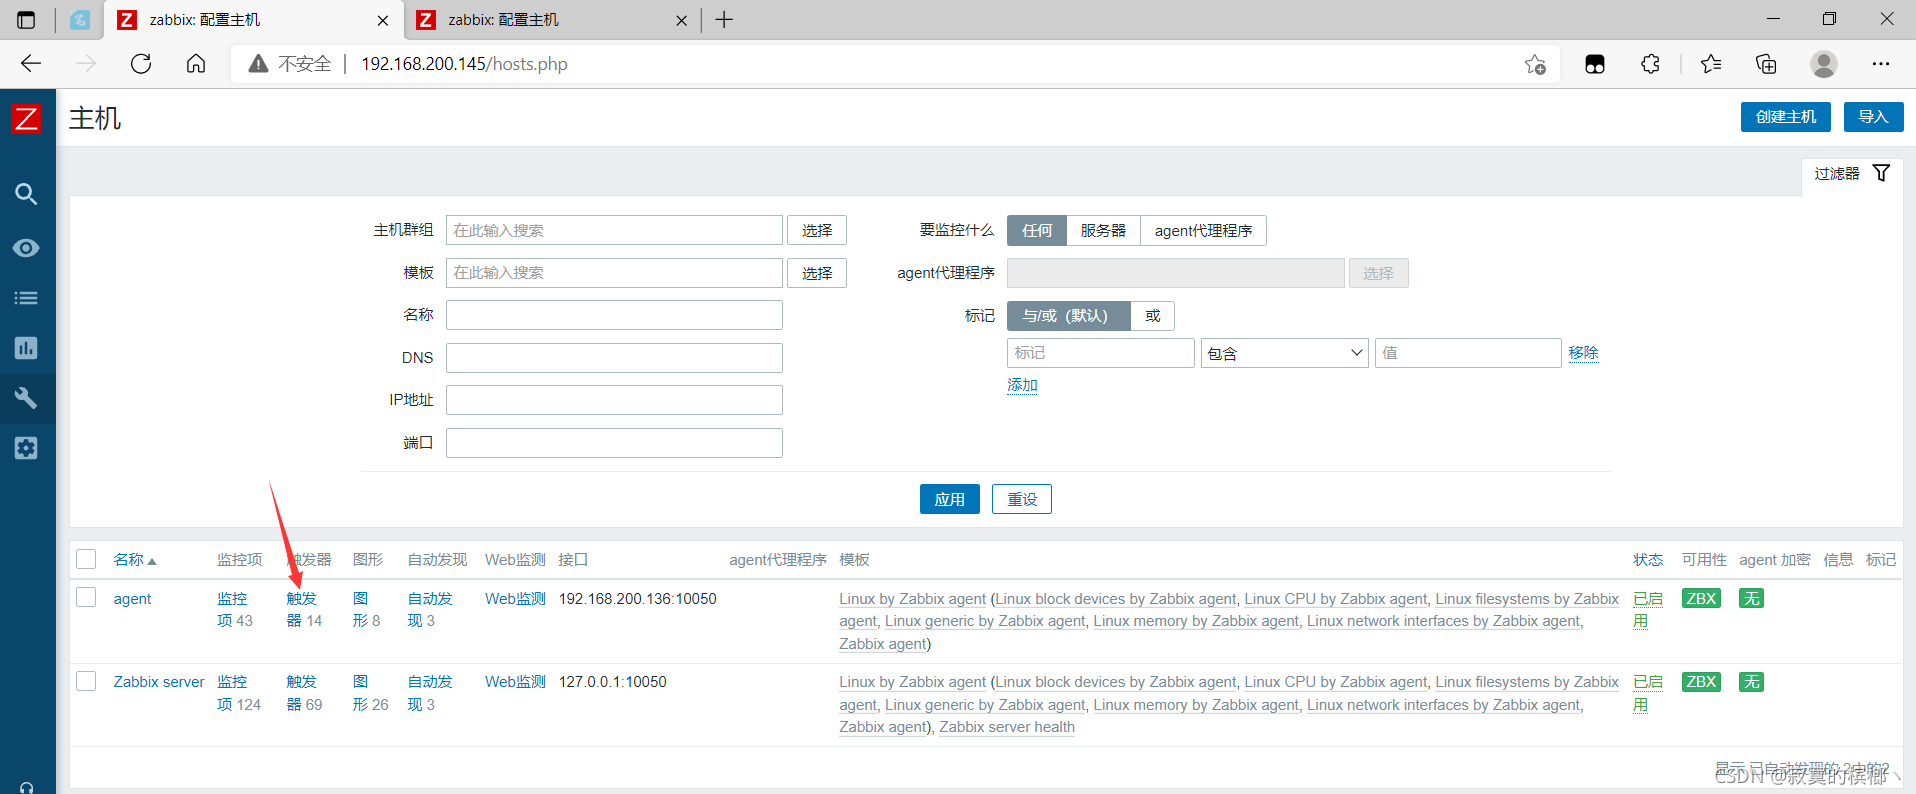Select agent代理程序 monitored-by option
The height and width of the screenshot is (794, 1916).
(1203, 231)
